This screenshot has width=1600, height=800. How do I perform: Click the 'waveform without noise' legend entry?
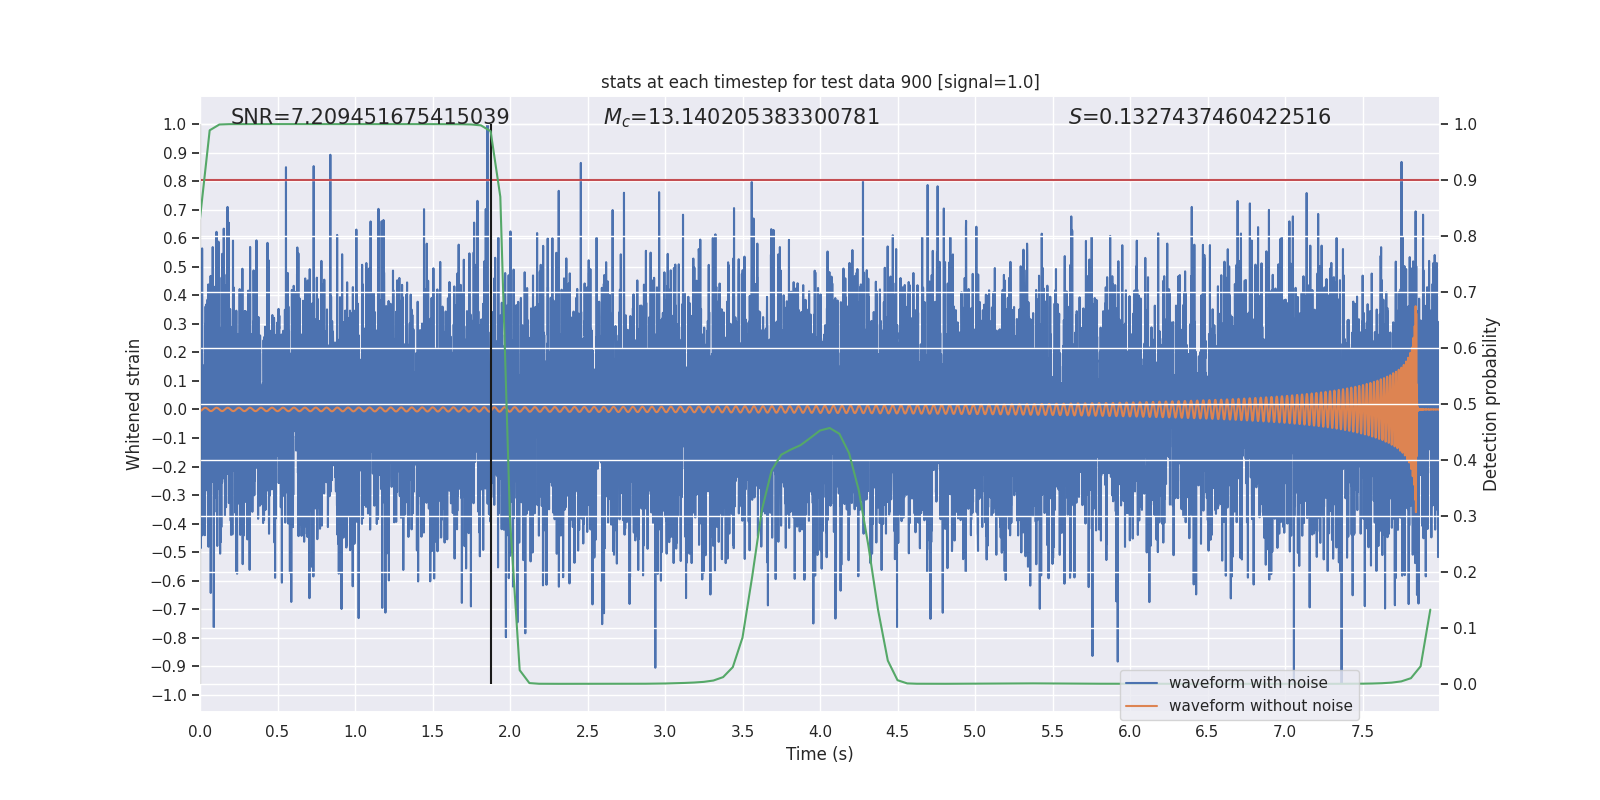coord(1260,706)
